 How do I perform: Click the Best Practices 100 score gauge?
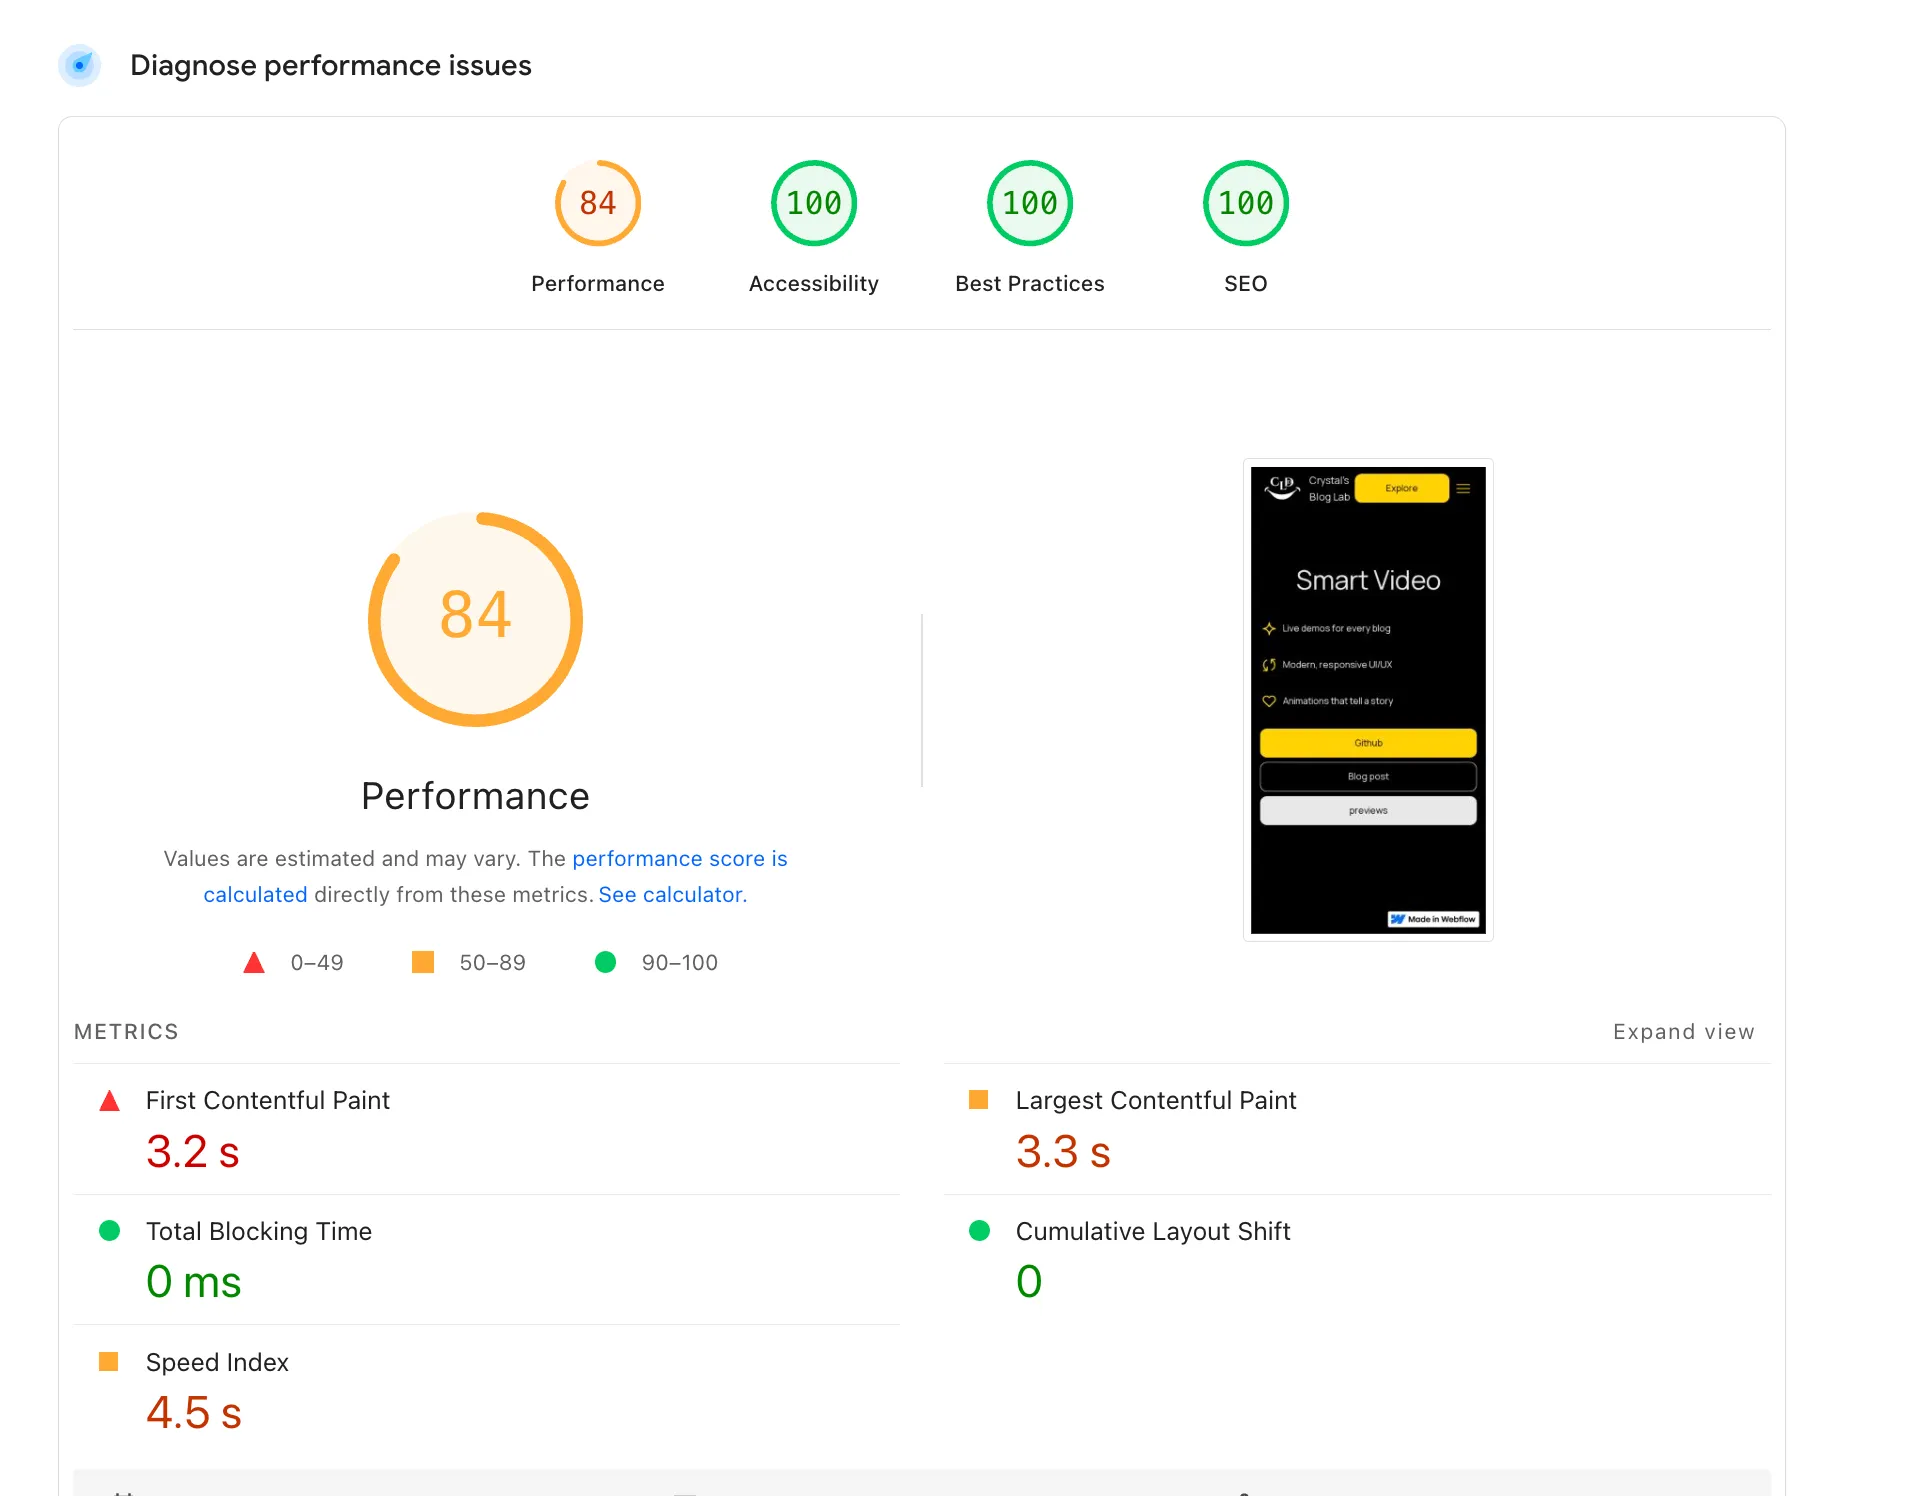(1029, 204)
